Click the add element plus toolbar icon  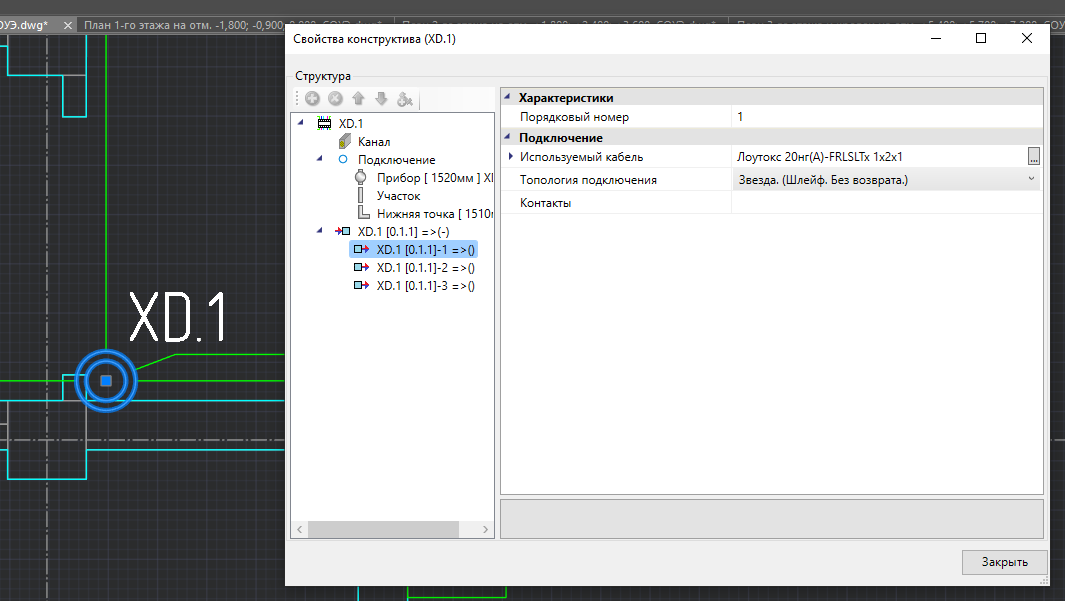(x=312, y=99)
